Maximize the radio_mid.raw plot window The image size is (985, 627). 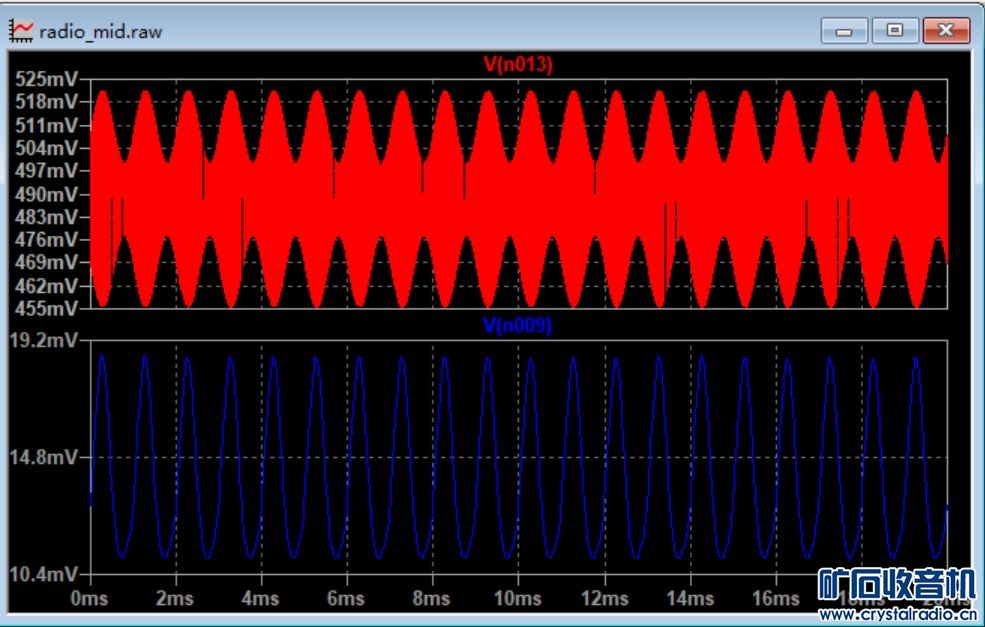coord(895,31)
